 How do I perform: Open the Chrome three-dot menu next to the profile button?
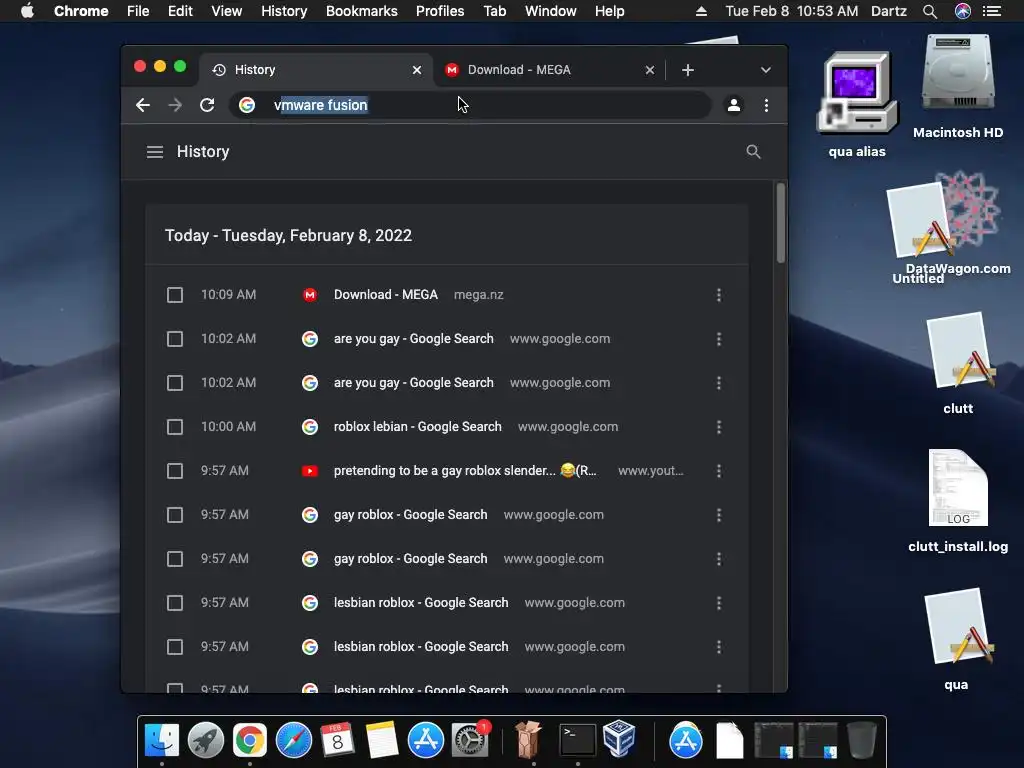(x=766, y=105)
